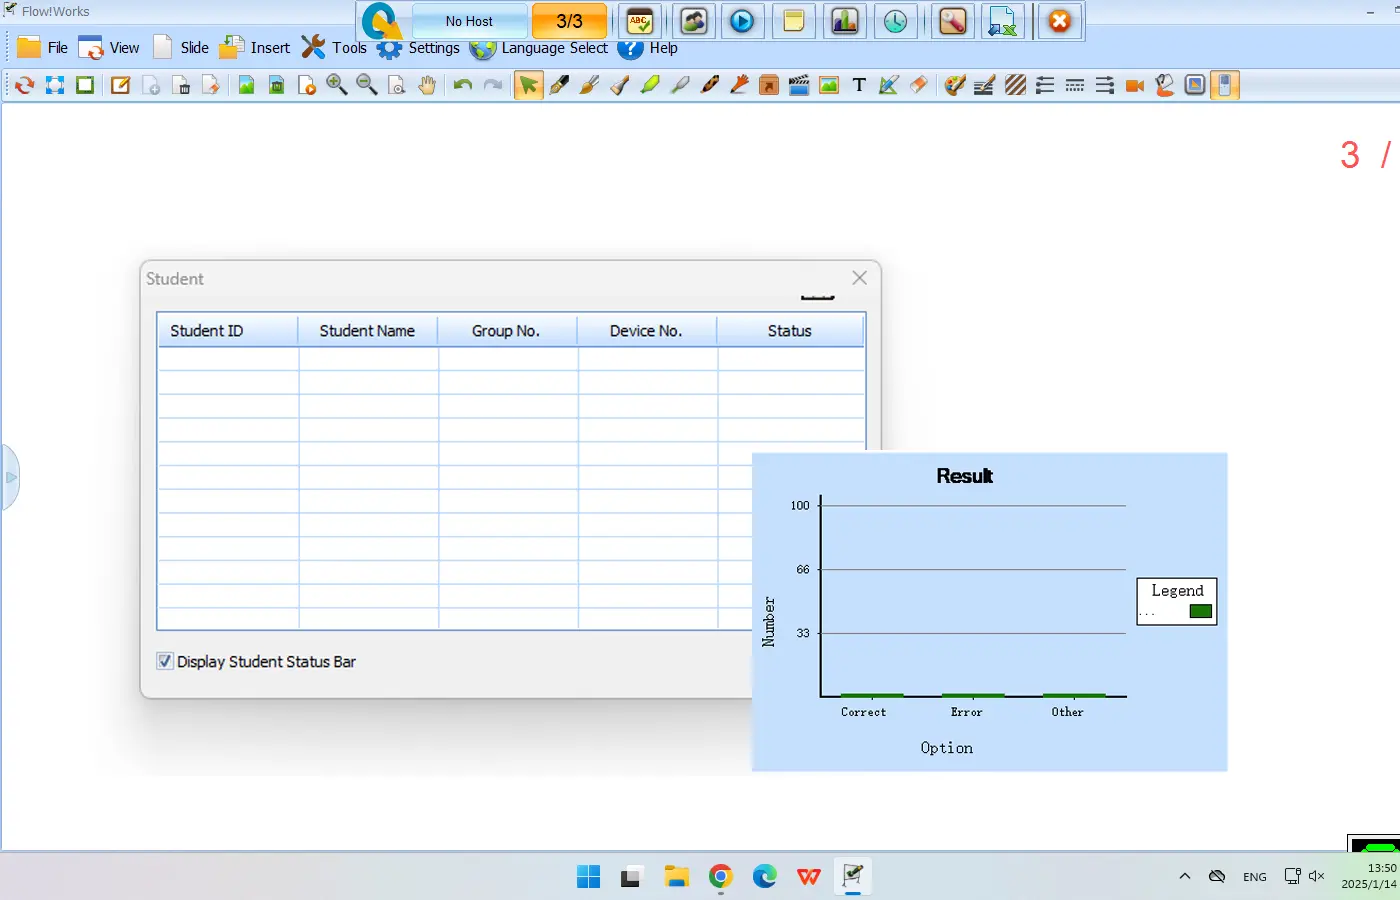Open the bar chart statistics icon

pos(845,21)
